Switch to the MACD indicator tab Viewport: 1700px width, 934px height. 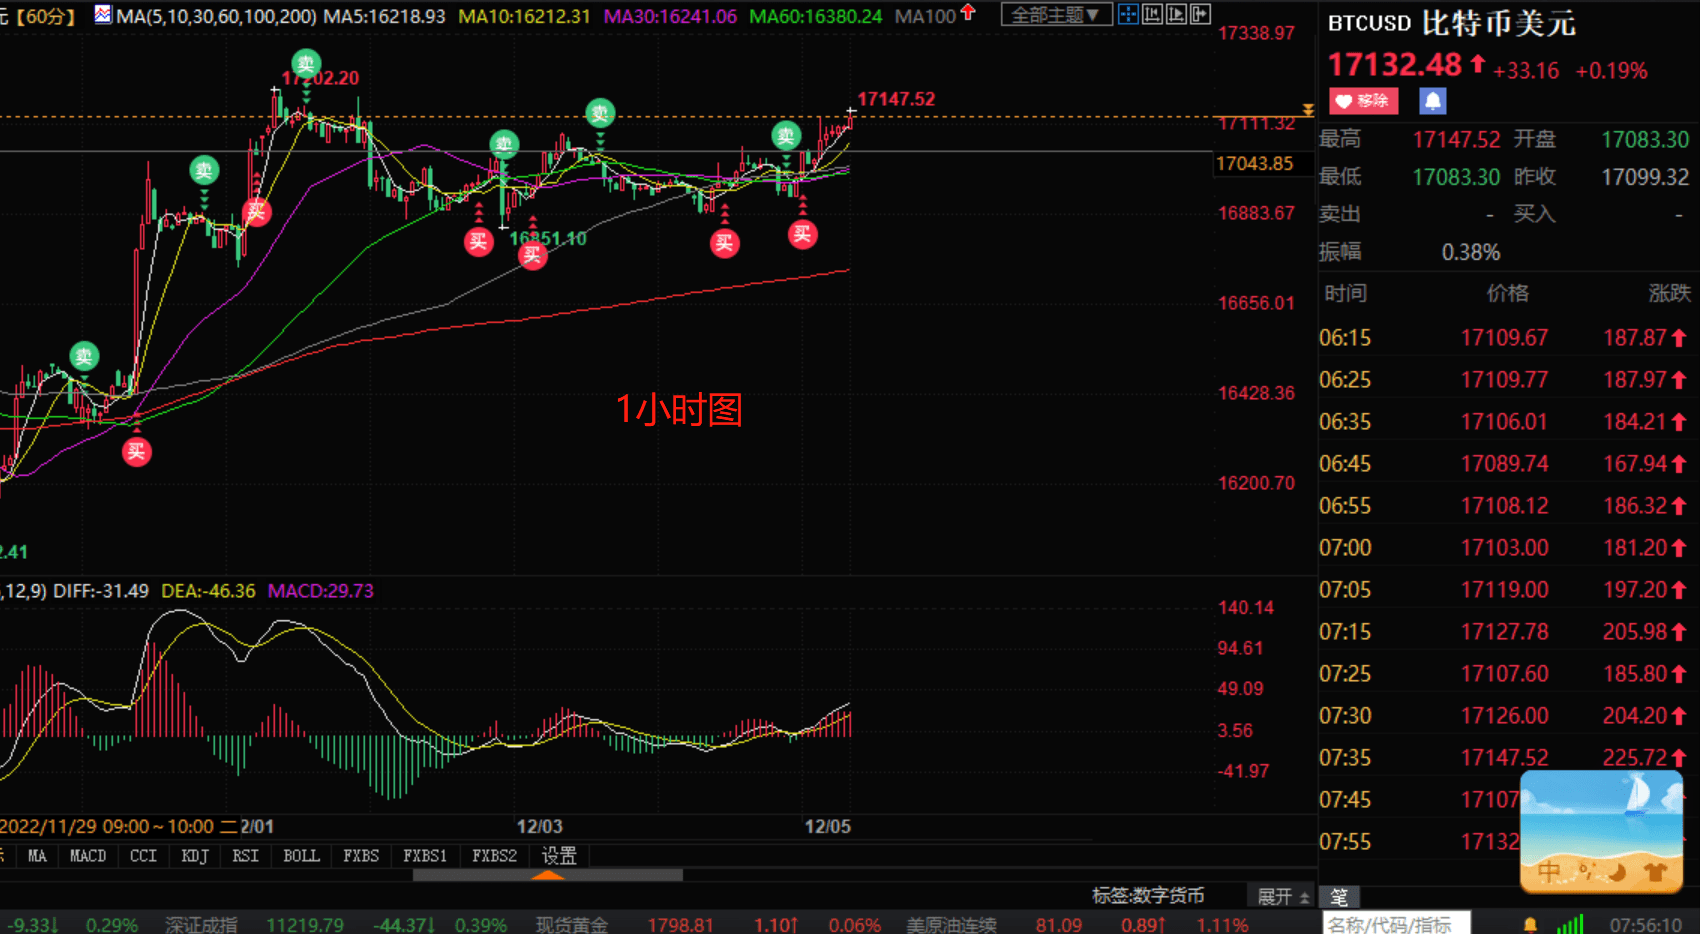[x=88, y=856]
